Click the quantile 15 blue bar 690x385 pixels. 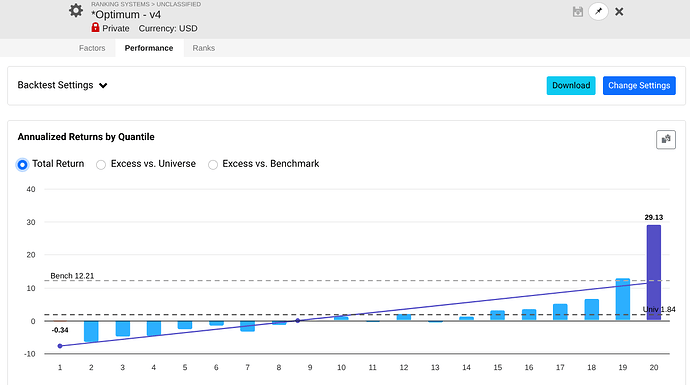click(498, 315)
